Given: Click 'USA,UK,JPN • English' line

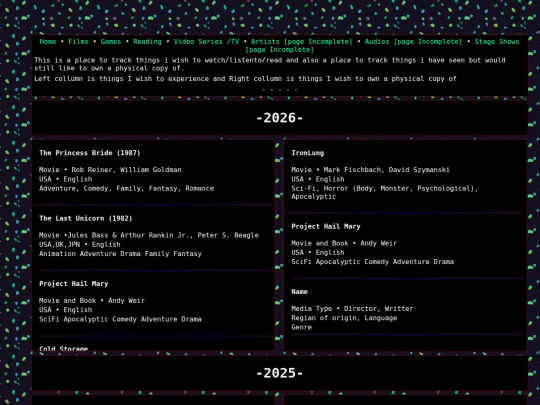Looking at the screenshot, I should pos(80,245).
